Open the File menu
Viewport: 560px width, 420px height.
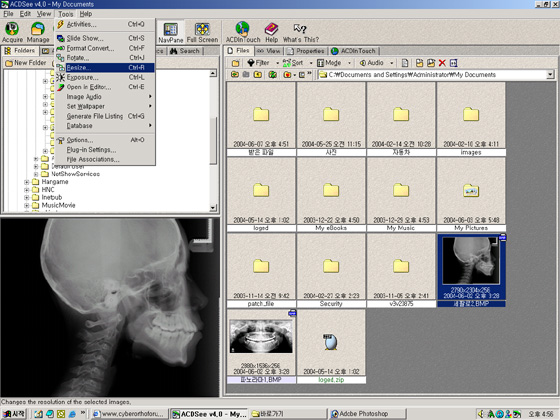tap(8, 14)
